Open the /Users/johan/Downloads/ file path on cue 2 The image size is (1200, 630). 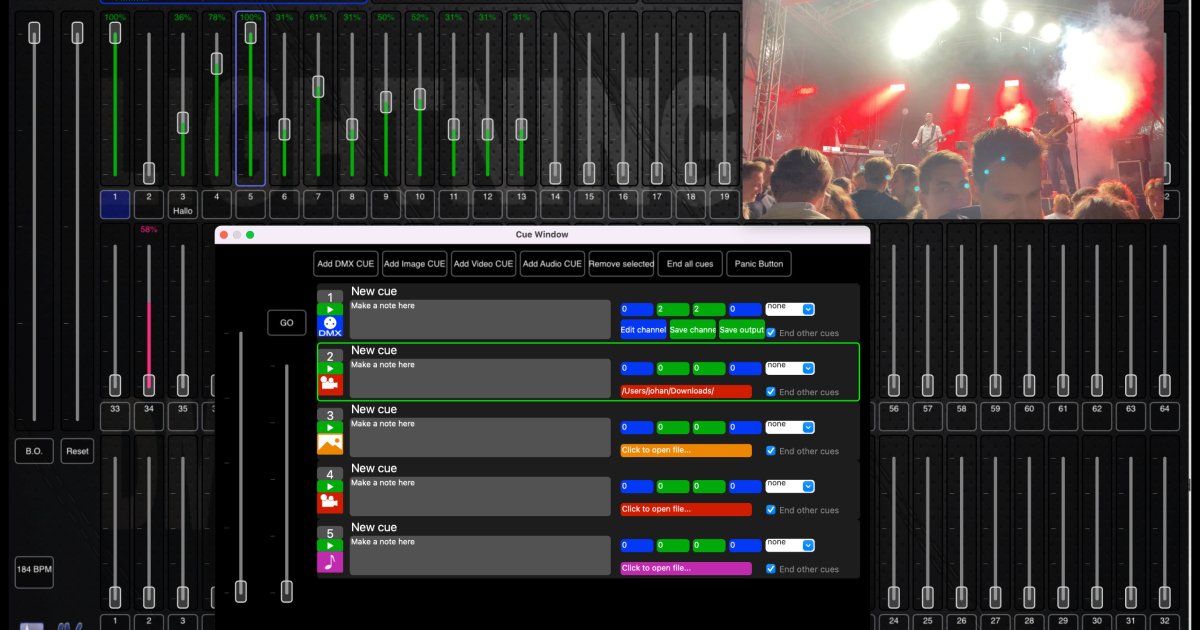tap(685, 391)
